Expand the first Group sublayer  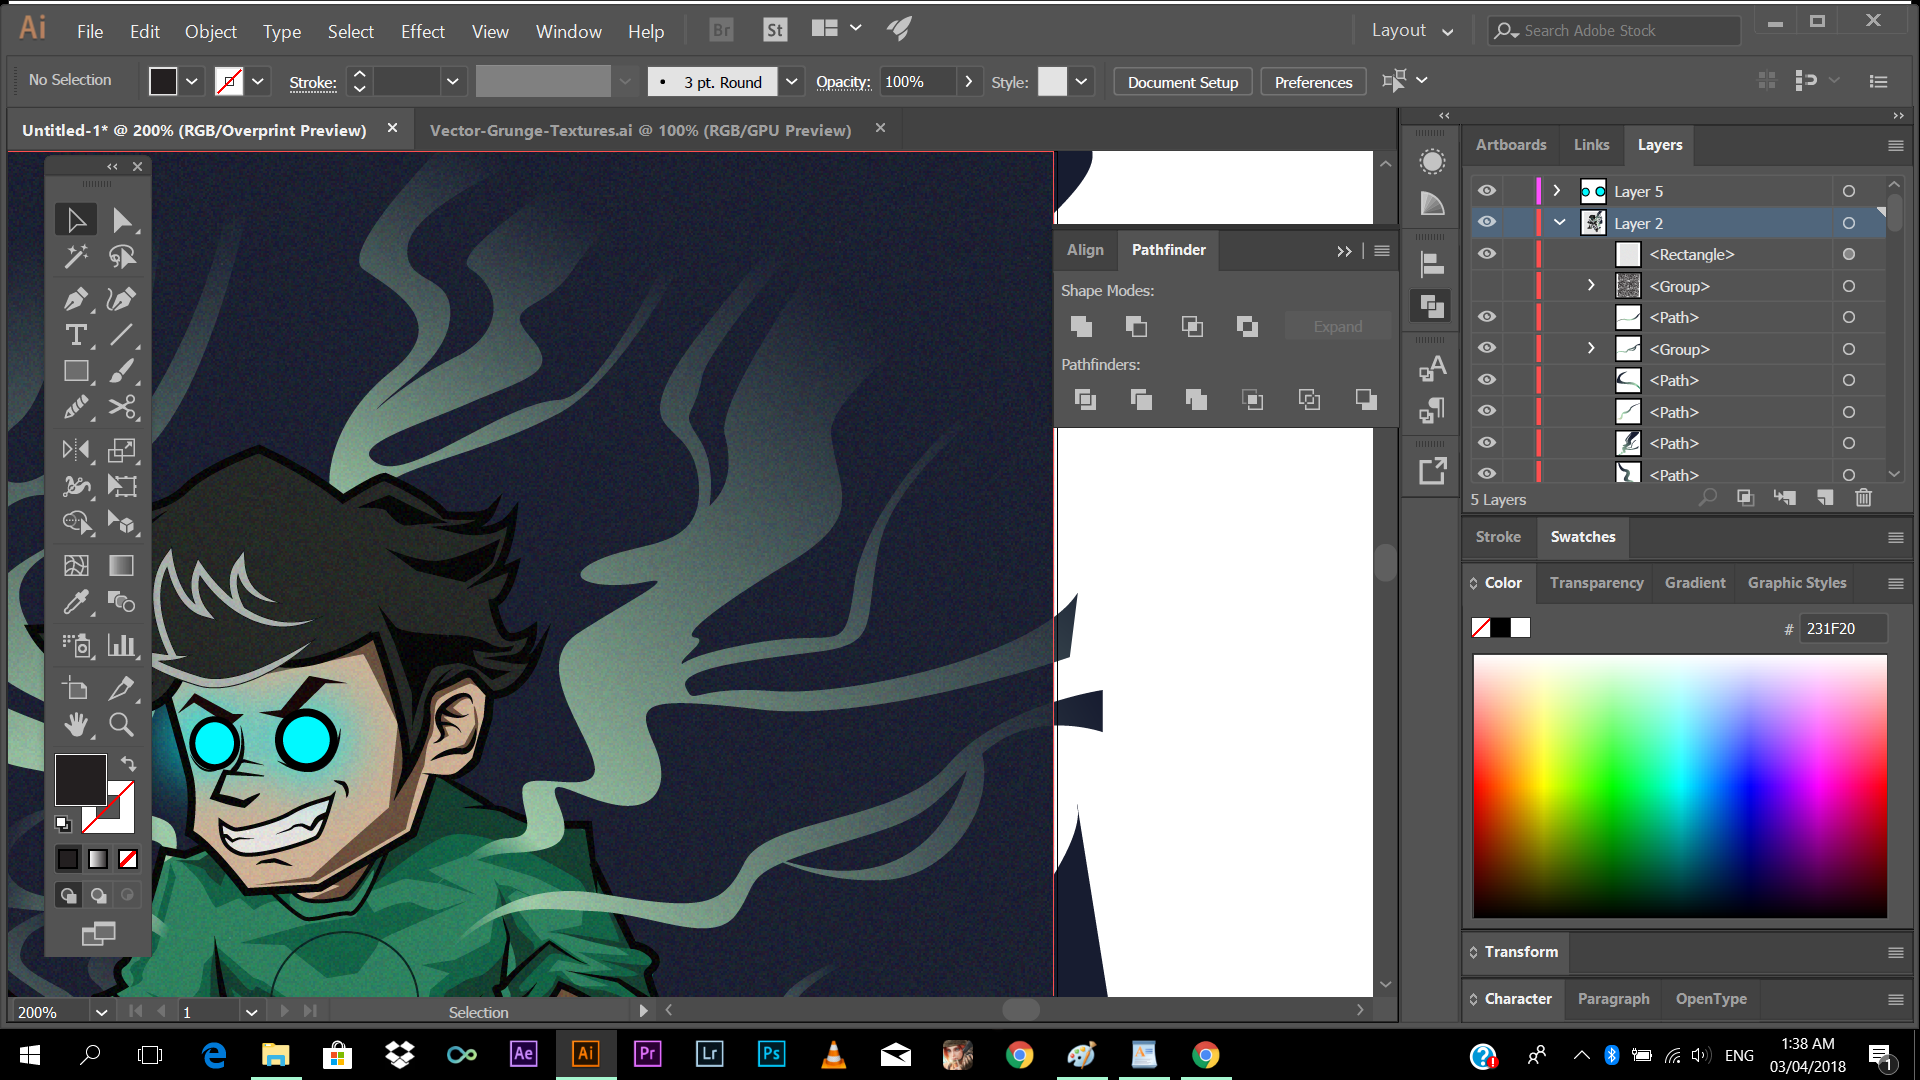[1591, 285]
